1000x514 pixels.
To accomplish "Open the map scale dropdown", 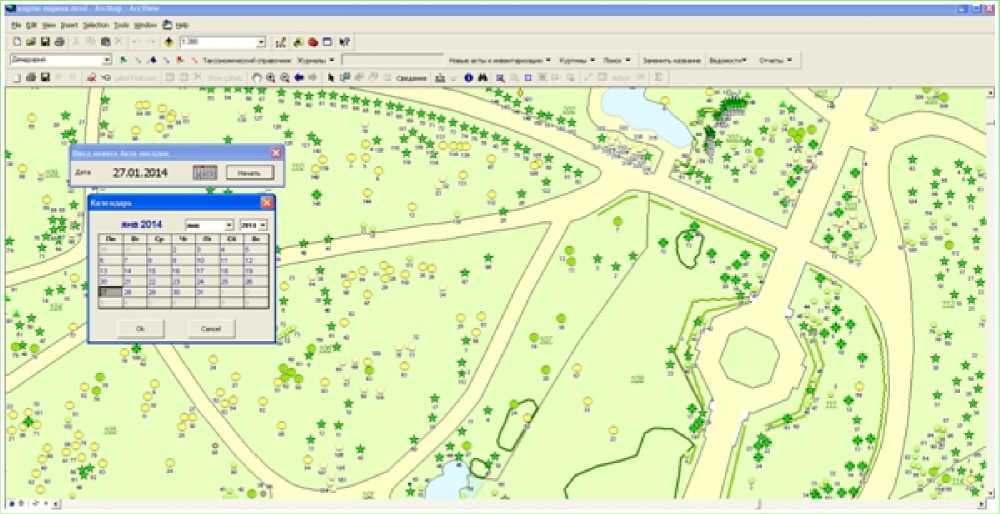I will point(260,43).
